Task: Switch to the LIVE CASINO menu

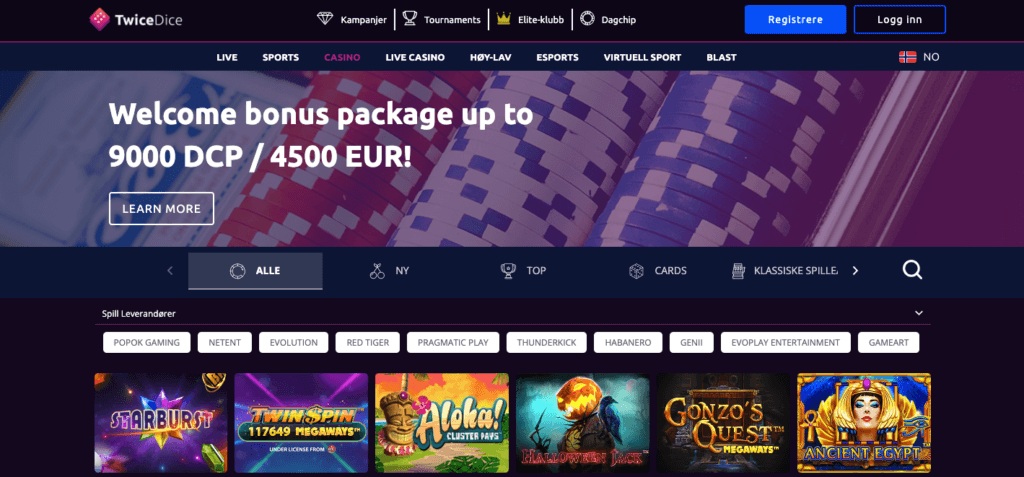Action: pos(415,58)
